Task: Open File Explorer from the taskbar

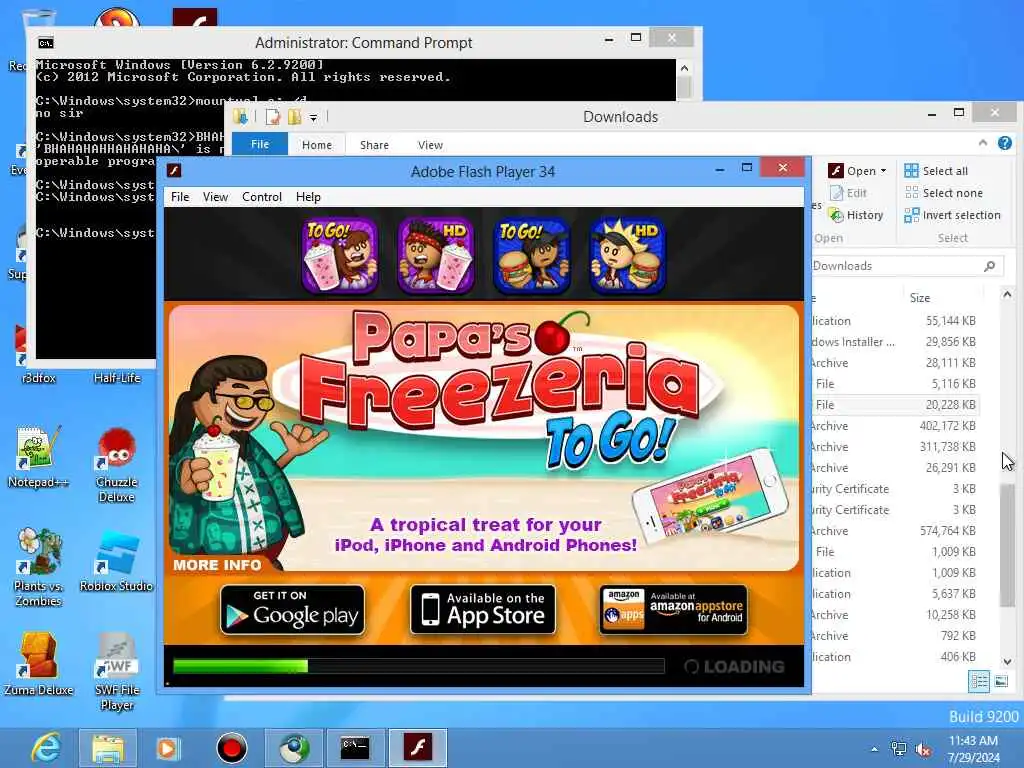Action: [x=108, y=748]
